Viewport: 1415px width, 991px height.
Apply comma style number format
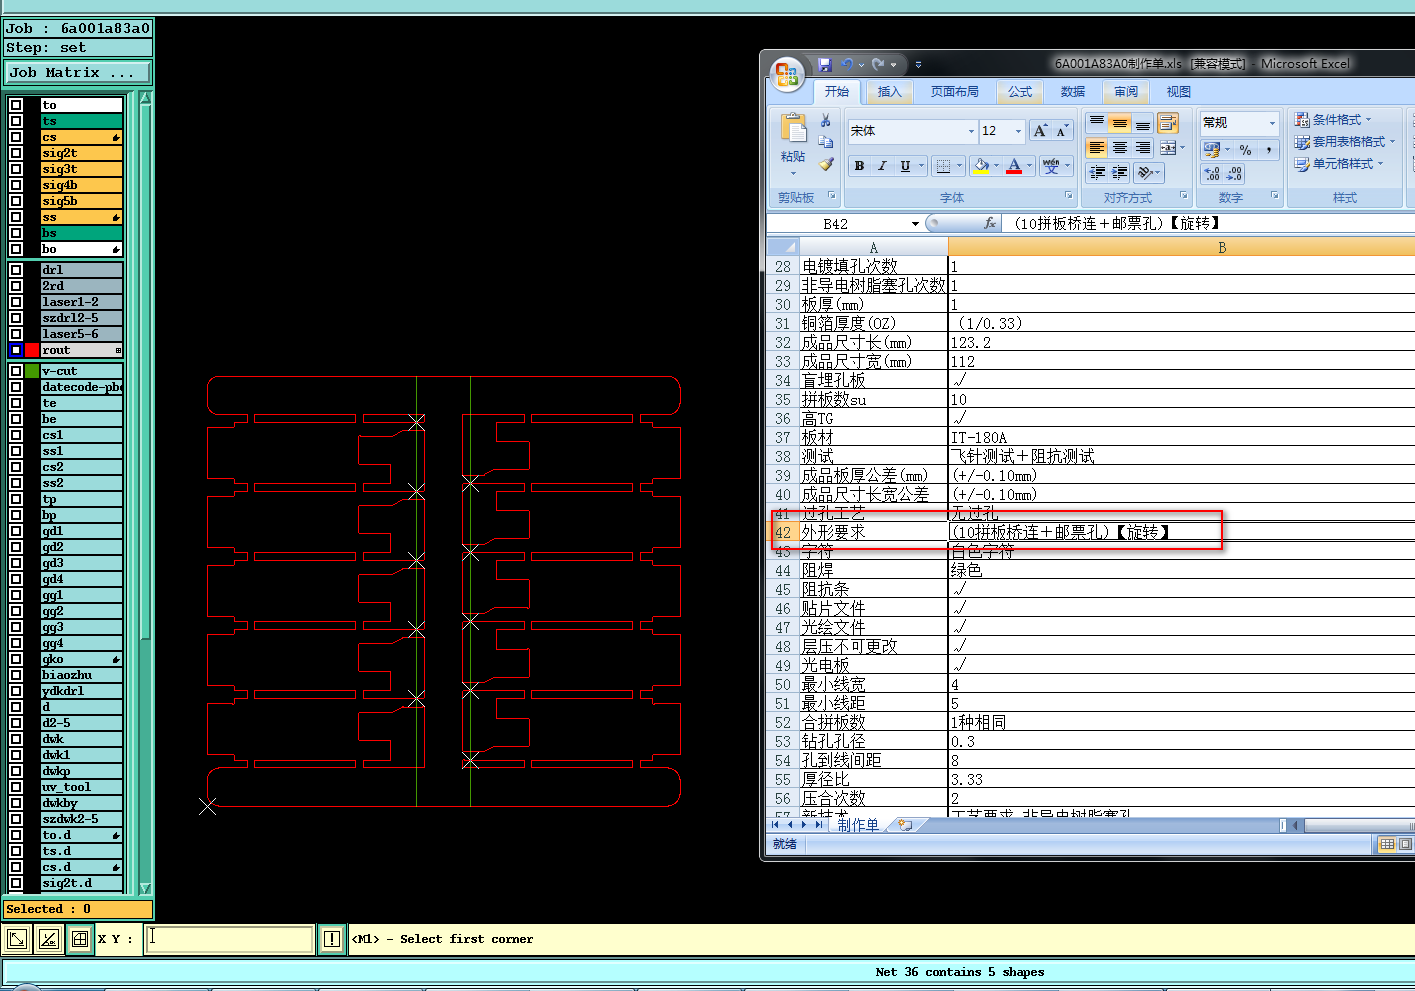pyautogui.click(x=1269, y=150)
